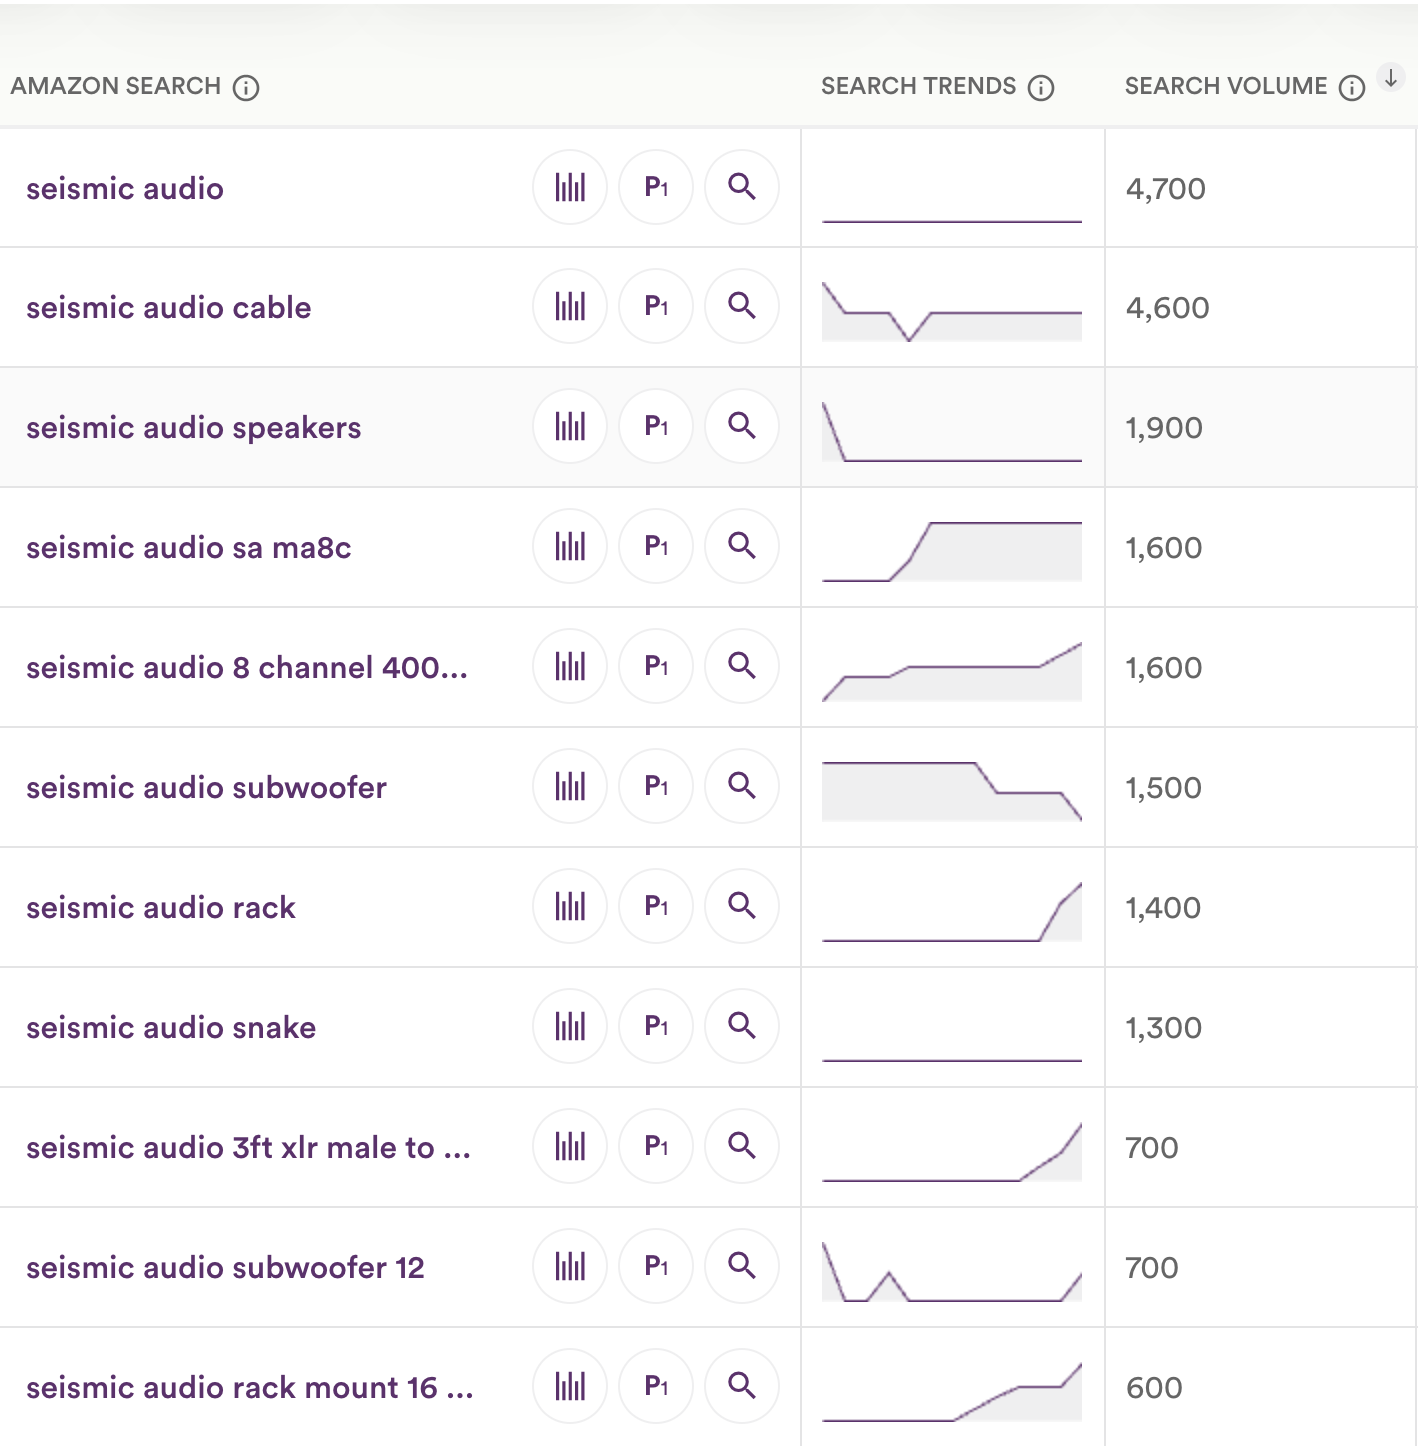Click magnifier icon for rack mount 16 row
The width and height of the screenshot is (1418, 1446).
(x=742, y=1386)
